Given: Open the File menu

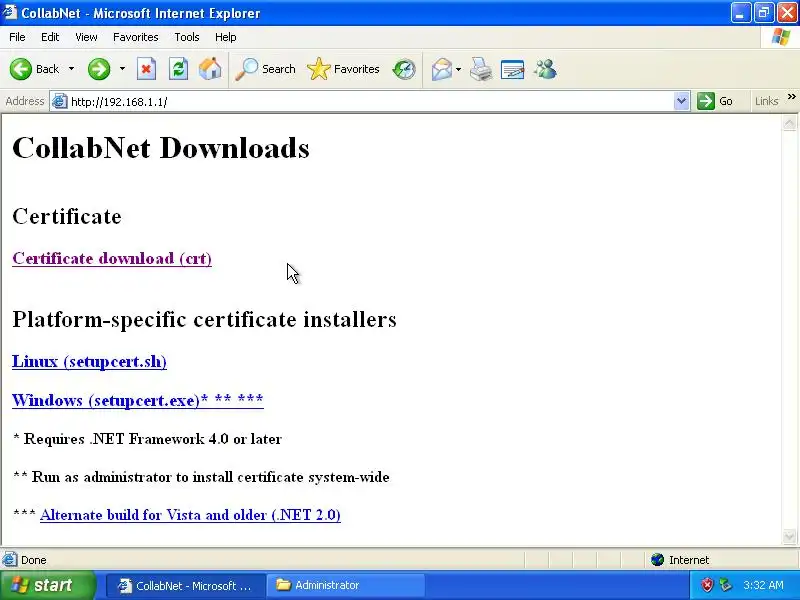Looking at the screenshot, I should (x=17, y=37).
